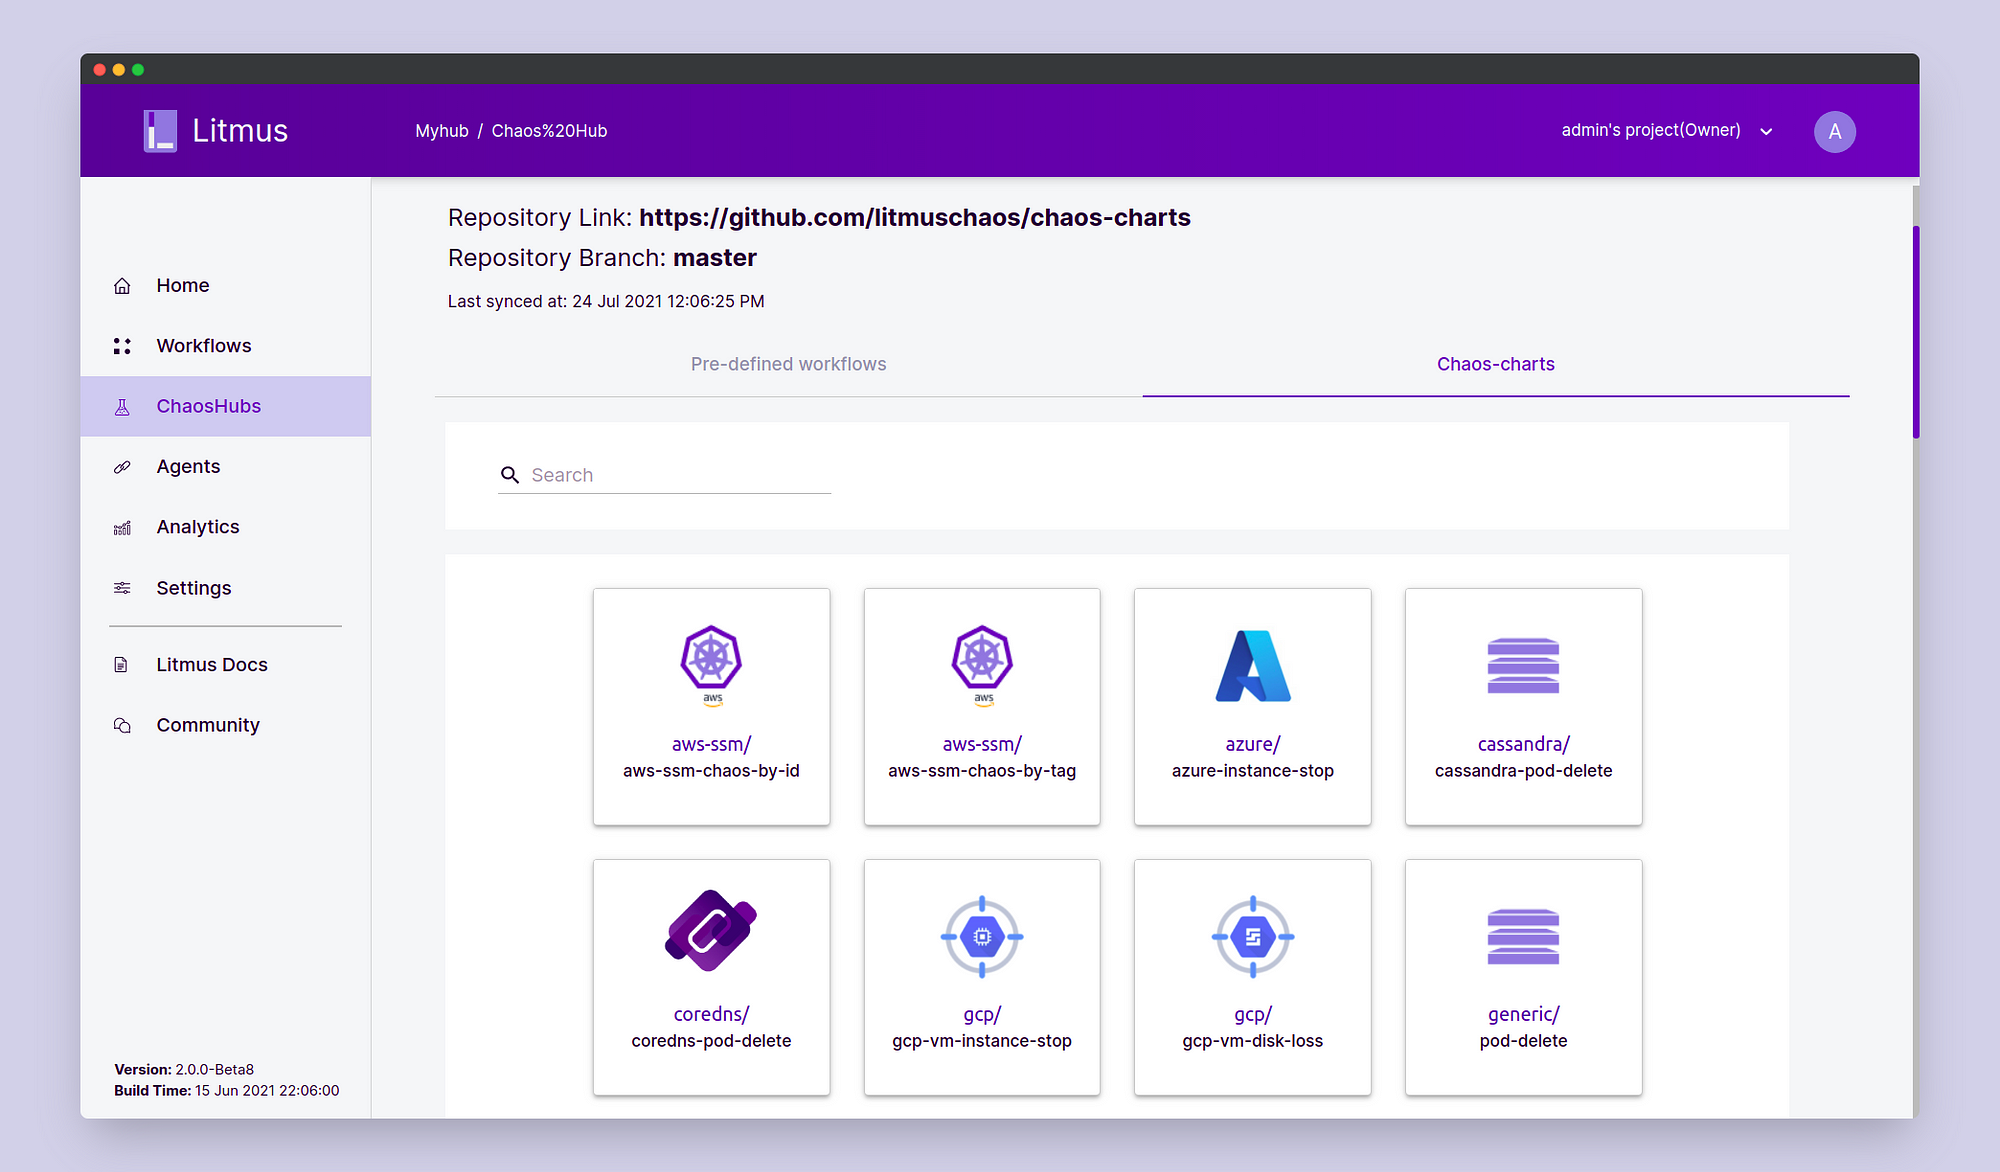This screenshot has width=2000, height=1172.
Task: Switch to Pre-defined workflows tab
Action: pos(788,364)
